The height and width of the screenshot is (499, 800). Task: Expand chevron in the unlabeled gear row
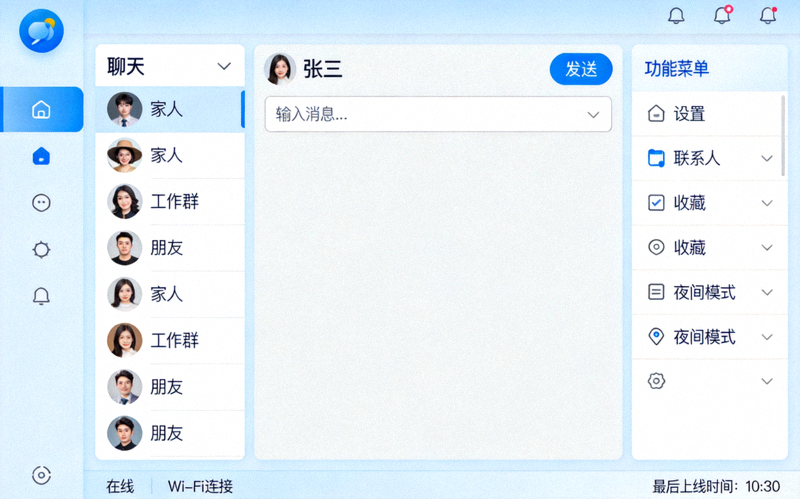pyautogui.click(x=767, y=382)
